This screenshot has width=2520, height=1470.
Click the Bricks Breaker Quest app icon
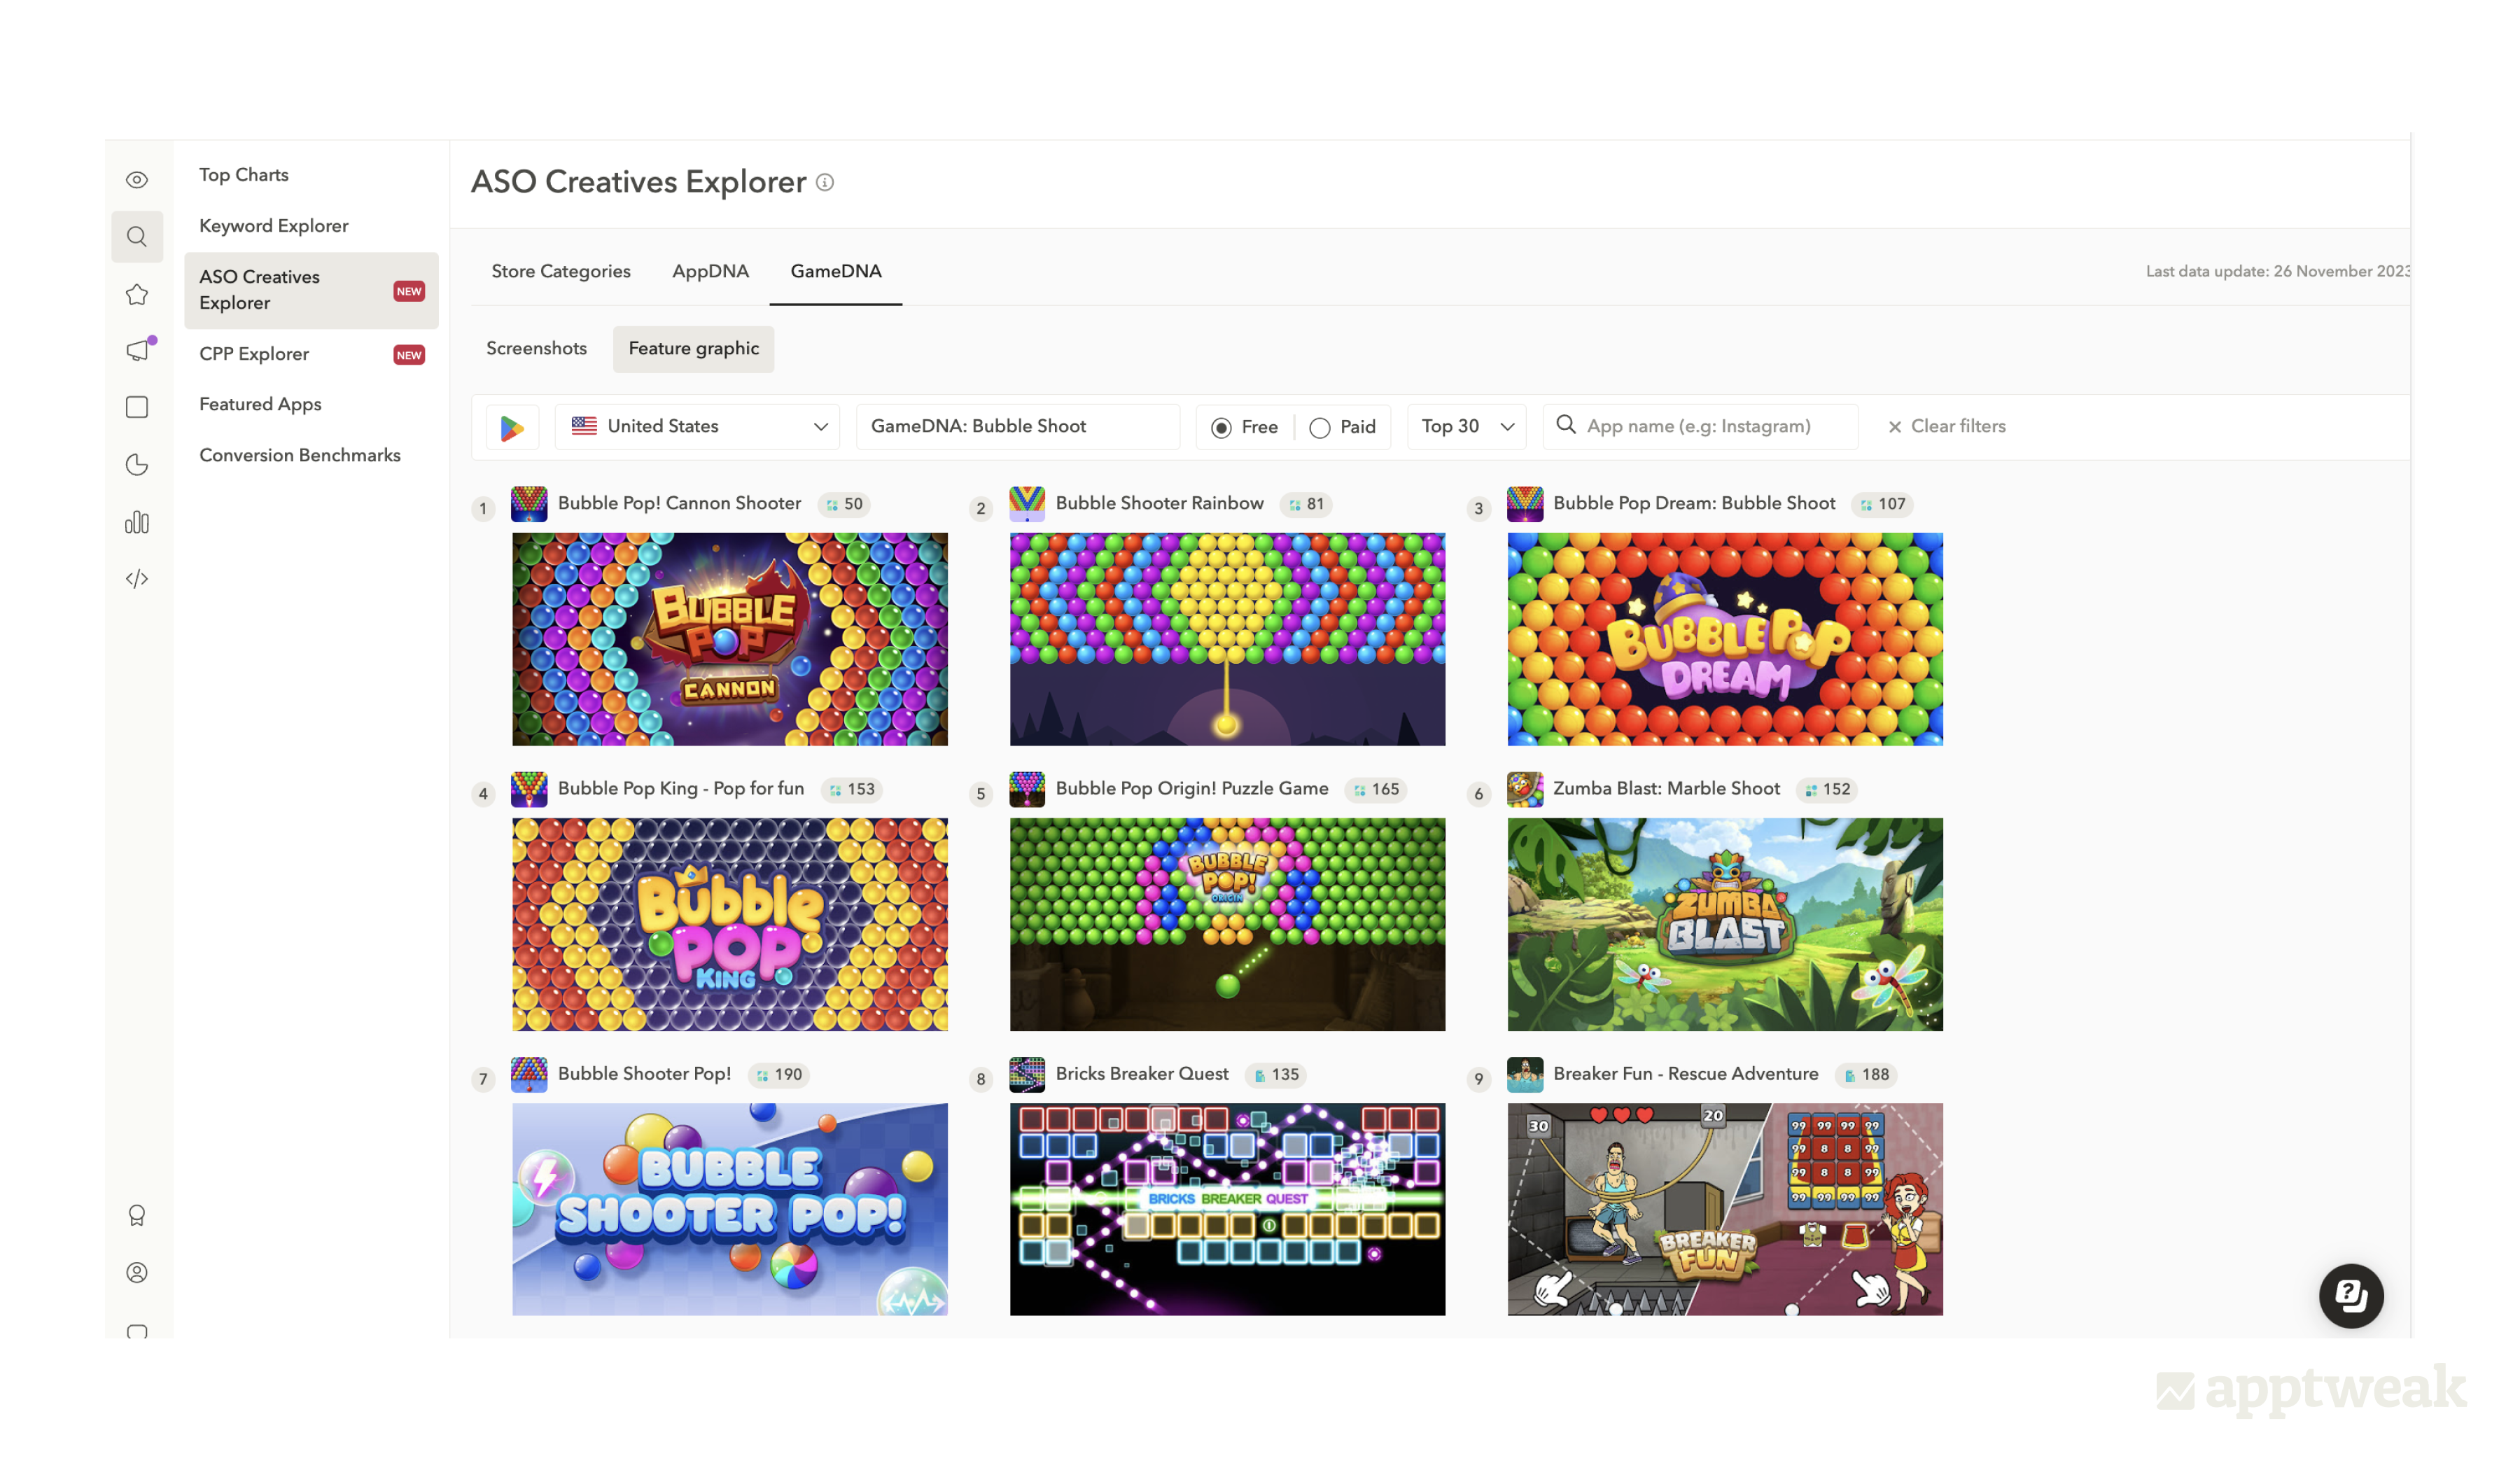point(1027,1074)
